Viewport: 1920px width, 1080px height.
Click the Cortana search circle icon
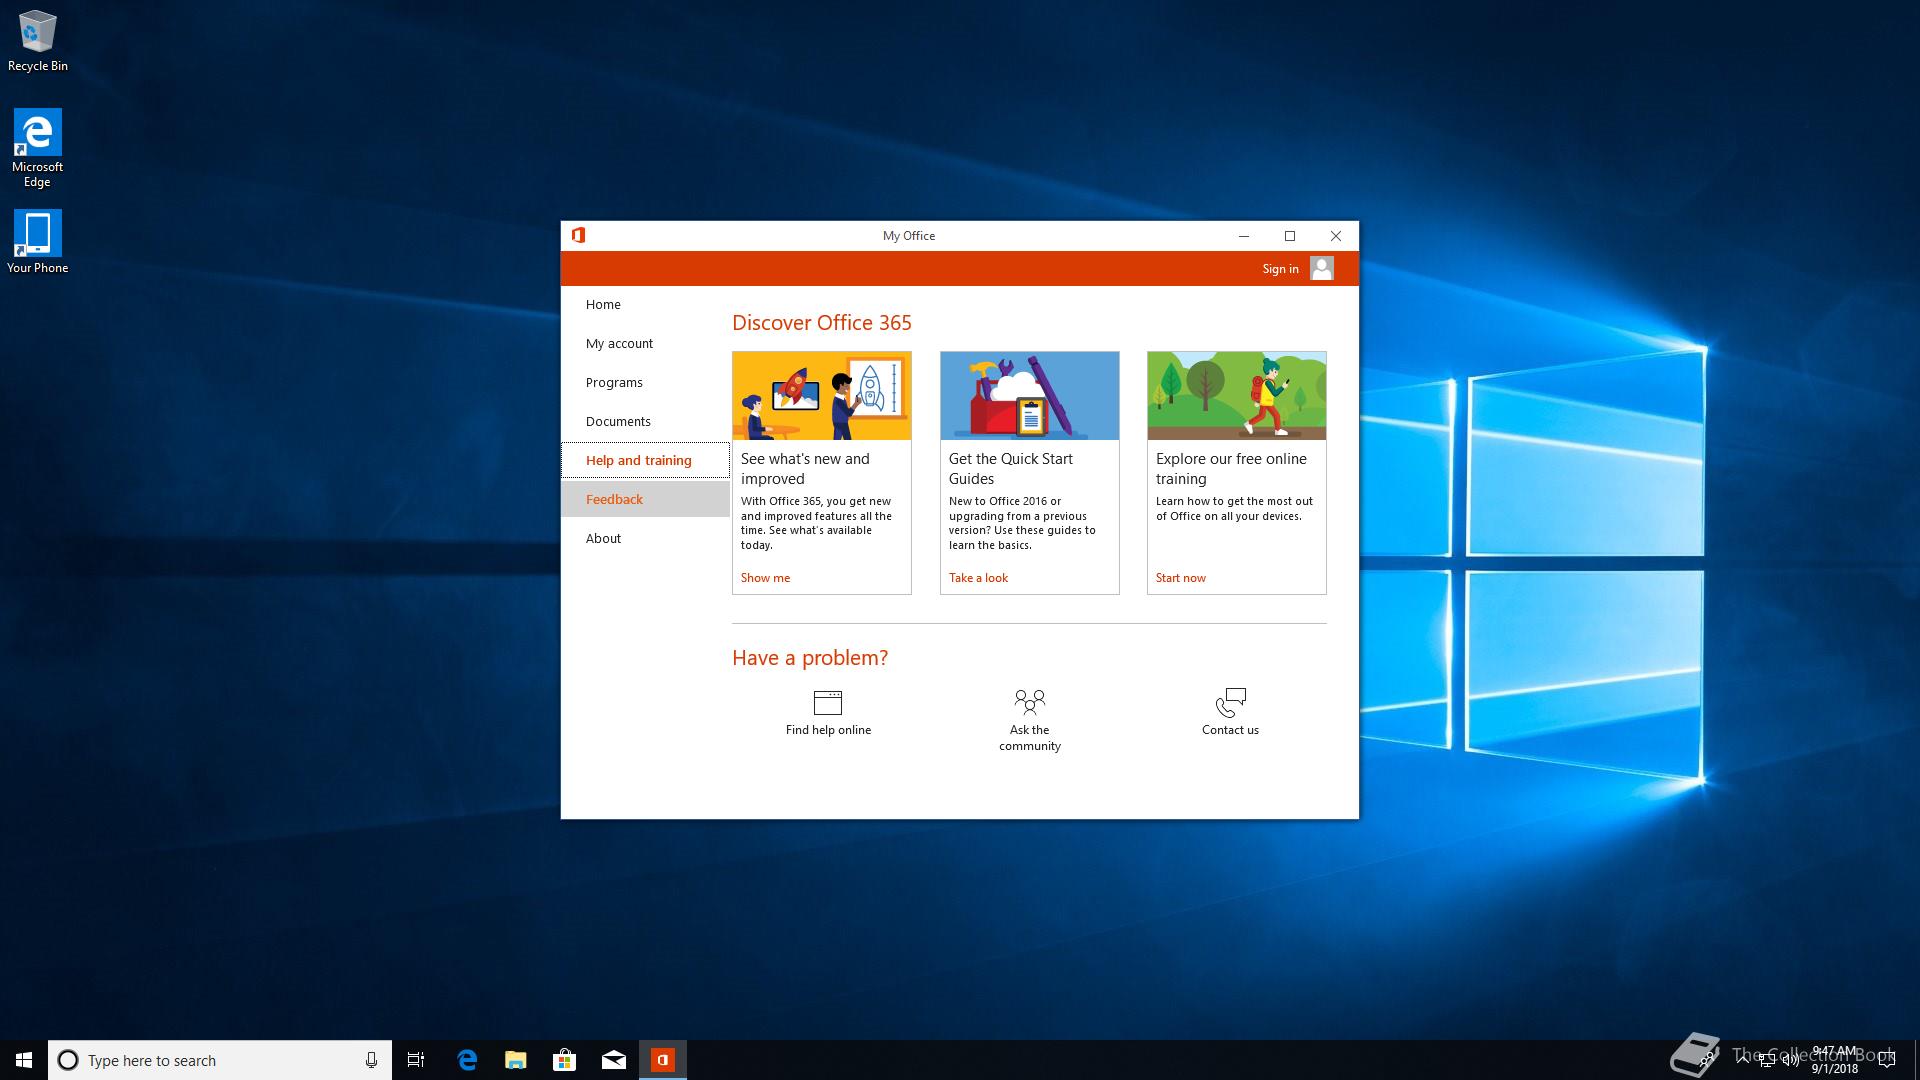(x=68, y=1060)
